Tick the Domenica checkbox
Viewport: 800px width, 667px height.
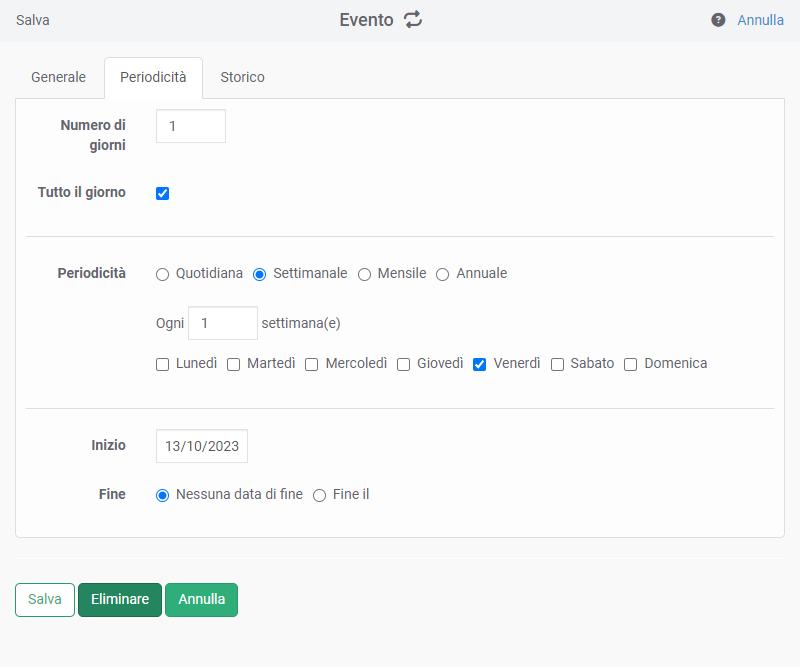pos(631,364)
